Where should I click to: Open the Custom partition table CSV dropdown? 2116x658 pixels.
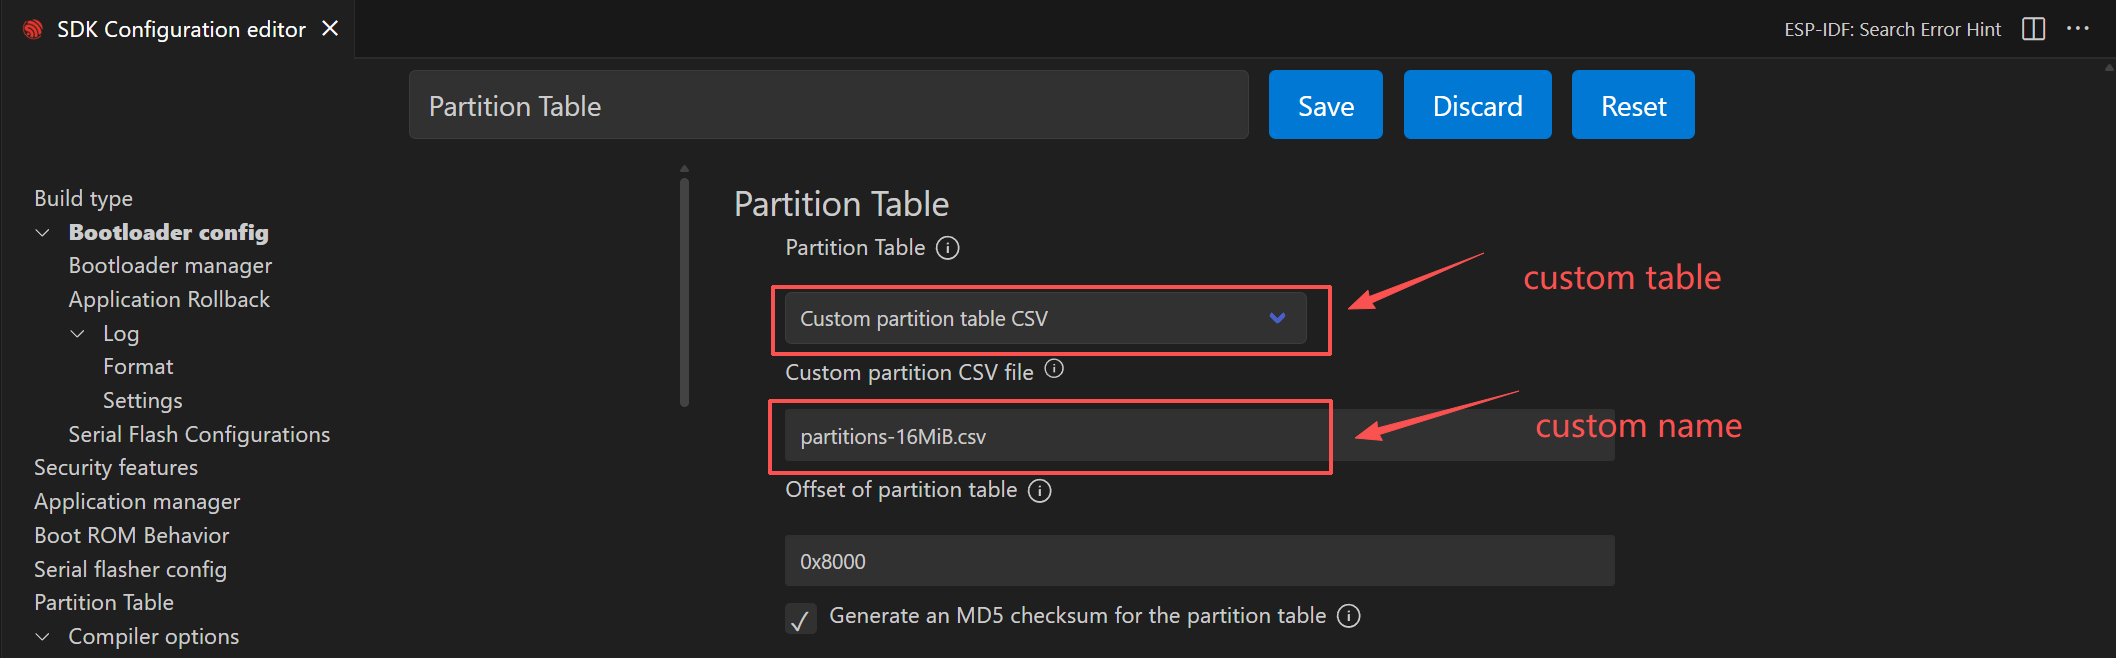click(1045, 319)
